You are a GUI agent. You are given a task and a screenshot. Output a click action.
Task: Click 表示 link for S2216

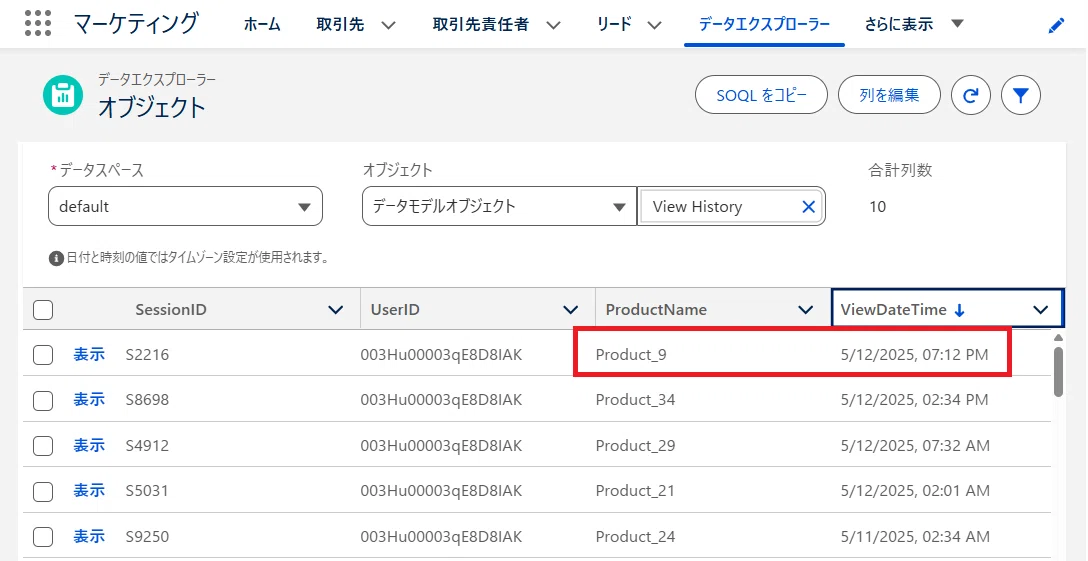pos(89,355)
